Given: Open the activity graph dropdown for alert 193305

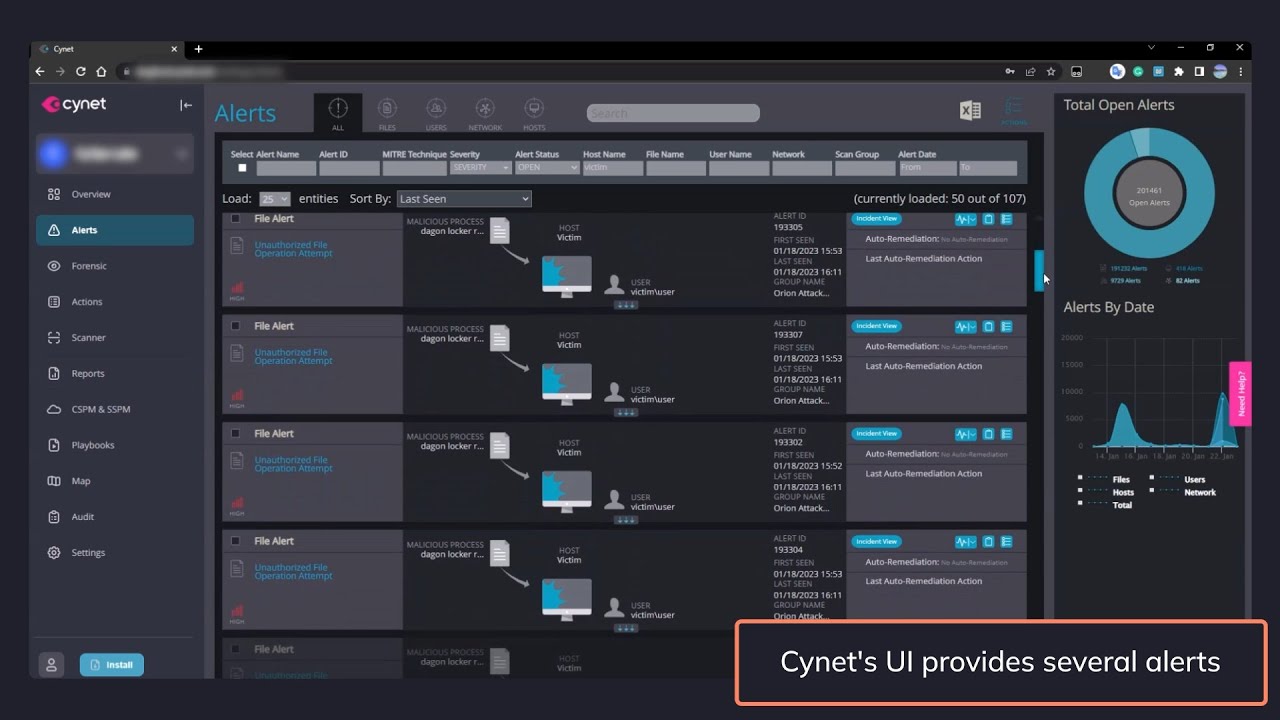Looking at the screenshot, I should (x=966, y=219).
